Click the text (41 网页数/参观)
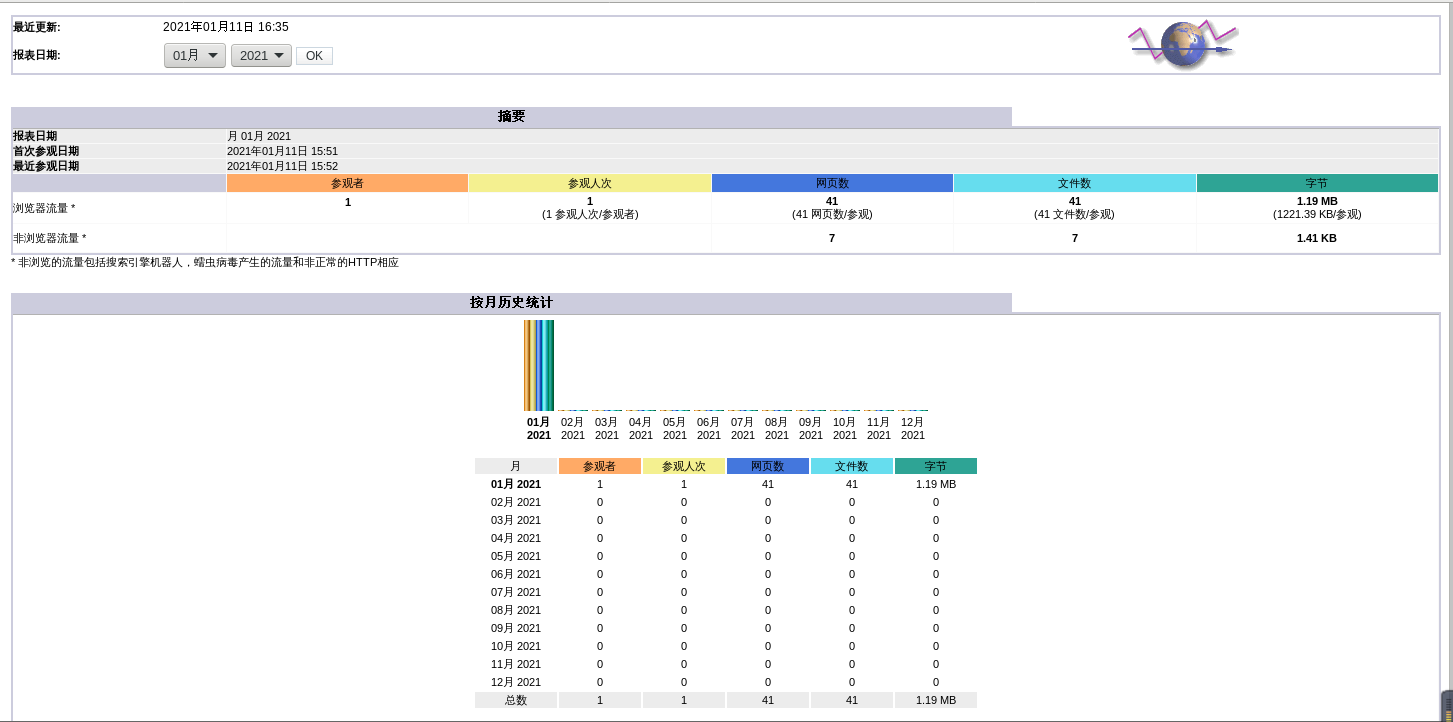The height and width of the screenshot is (722, 1453). click(832, 214)
